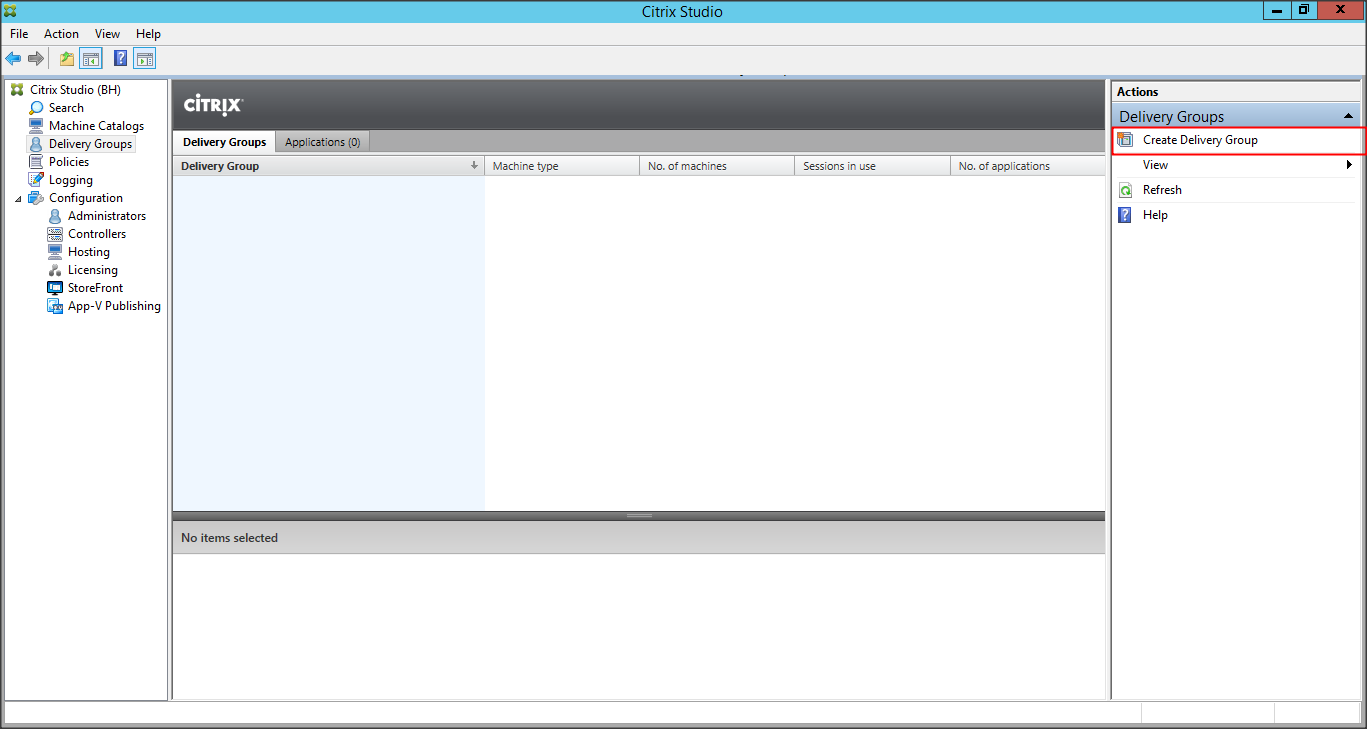
Task: Open the Action menu
Action: [x=61, y=34]
